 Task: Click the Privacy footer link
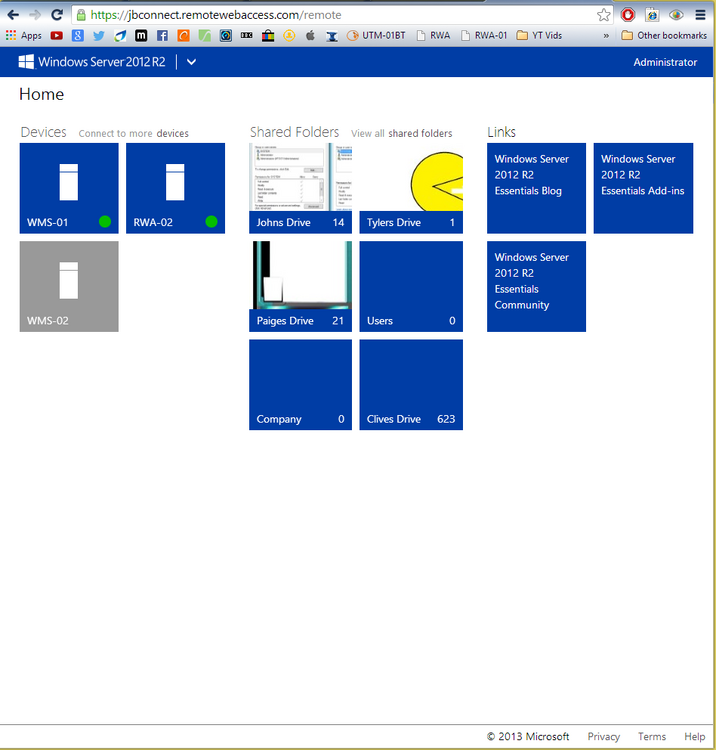[604, 737]
